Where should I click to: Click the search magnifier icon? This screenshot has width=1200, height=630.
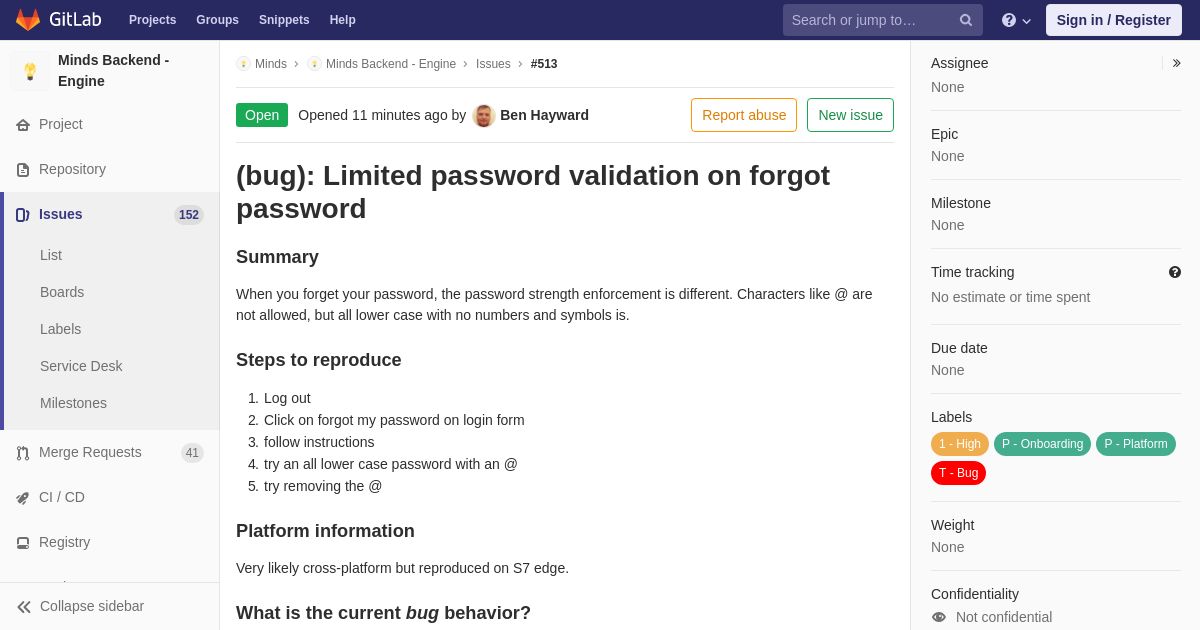pos(965,20)
